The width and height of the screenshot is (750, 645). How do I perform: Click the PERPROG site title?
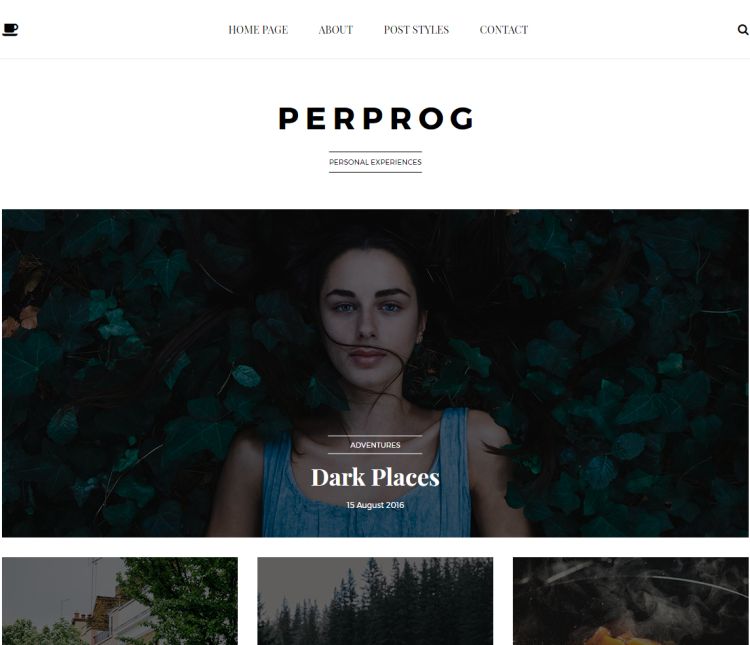click(x=376, y=118)
